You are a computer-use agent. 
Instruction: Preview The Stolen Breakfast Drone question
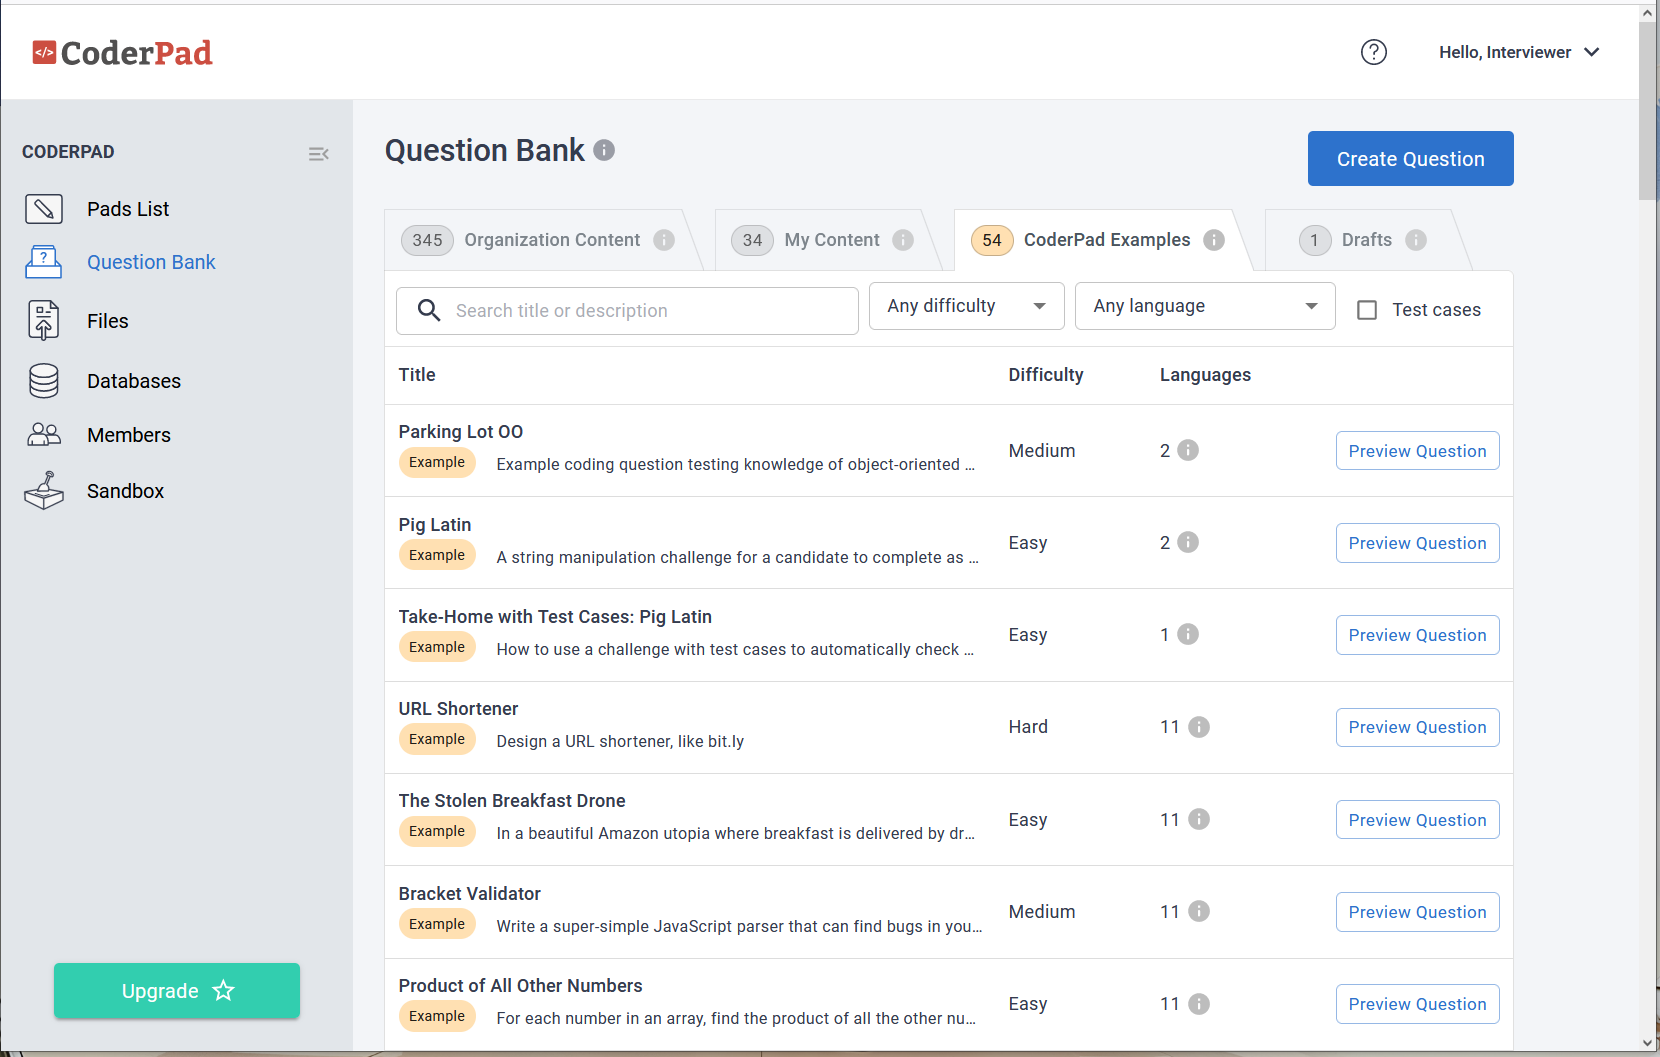[1417, 820]
